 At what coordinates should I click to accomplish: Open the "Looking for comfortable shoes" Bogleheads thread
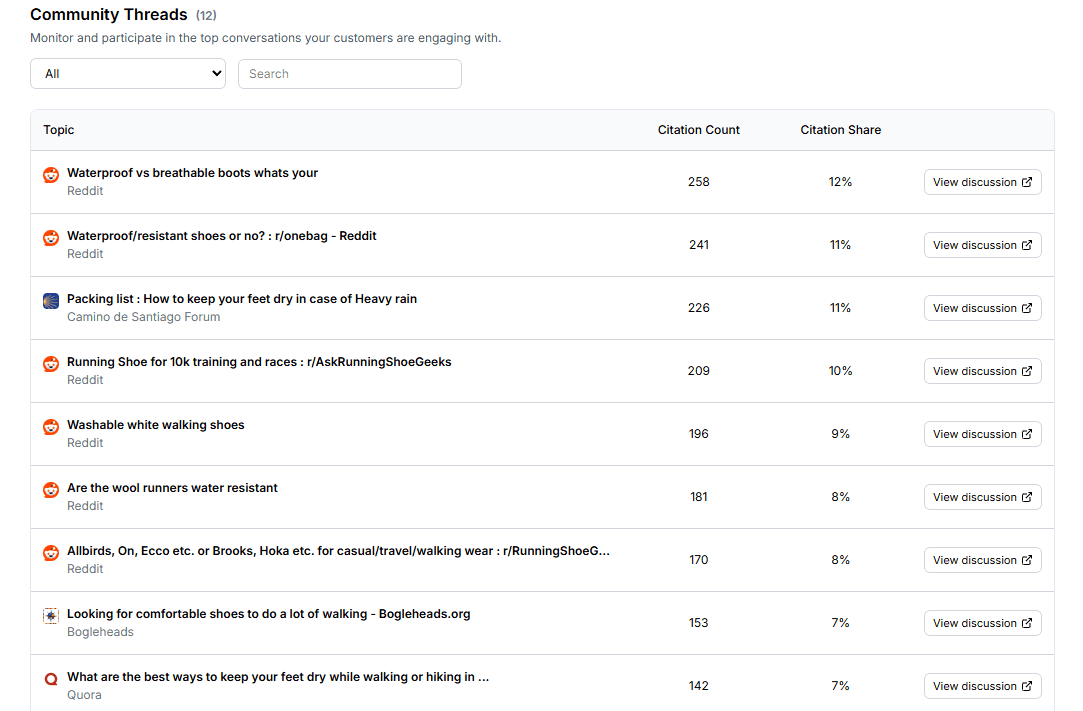268,614
